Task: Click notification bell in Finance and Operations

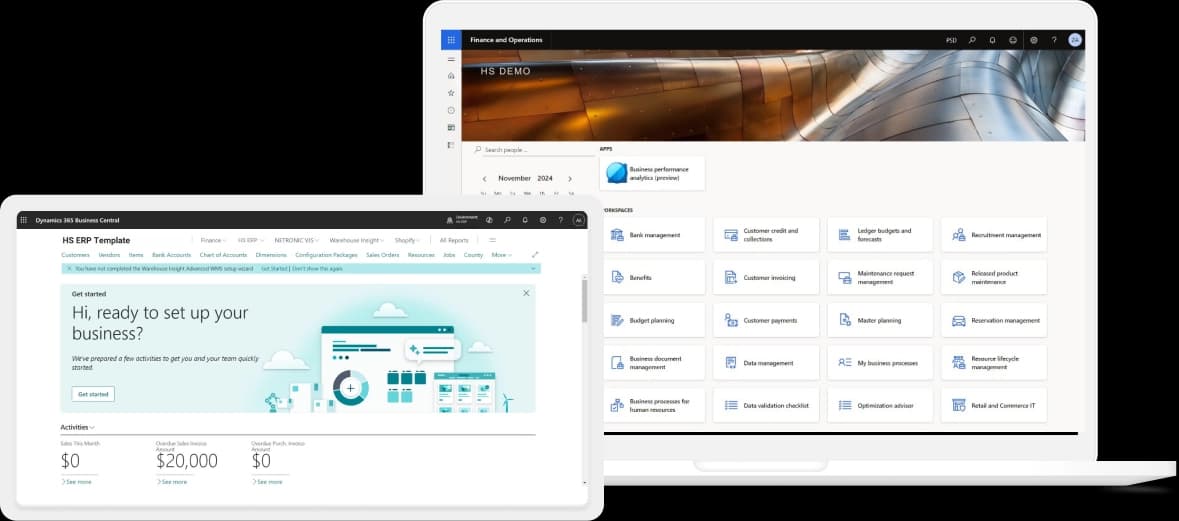Action: point(992,40)
